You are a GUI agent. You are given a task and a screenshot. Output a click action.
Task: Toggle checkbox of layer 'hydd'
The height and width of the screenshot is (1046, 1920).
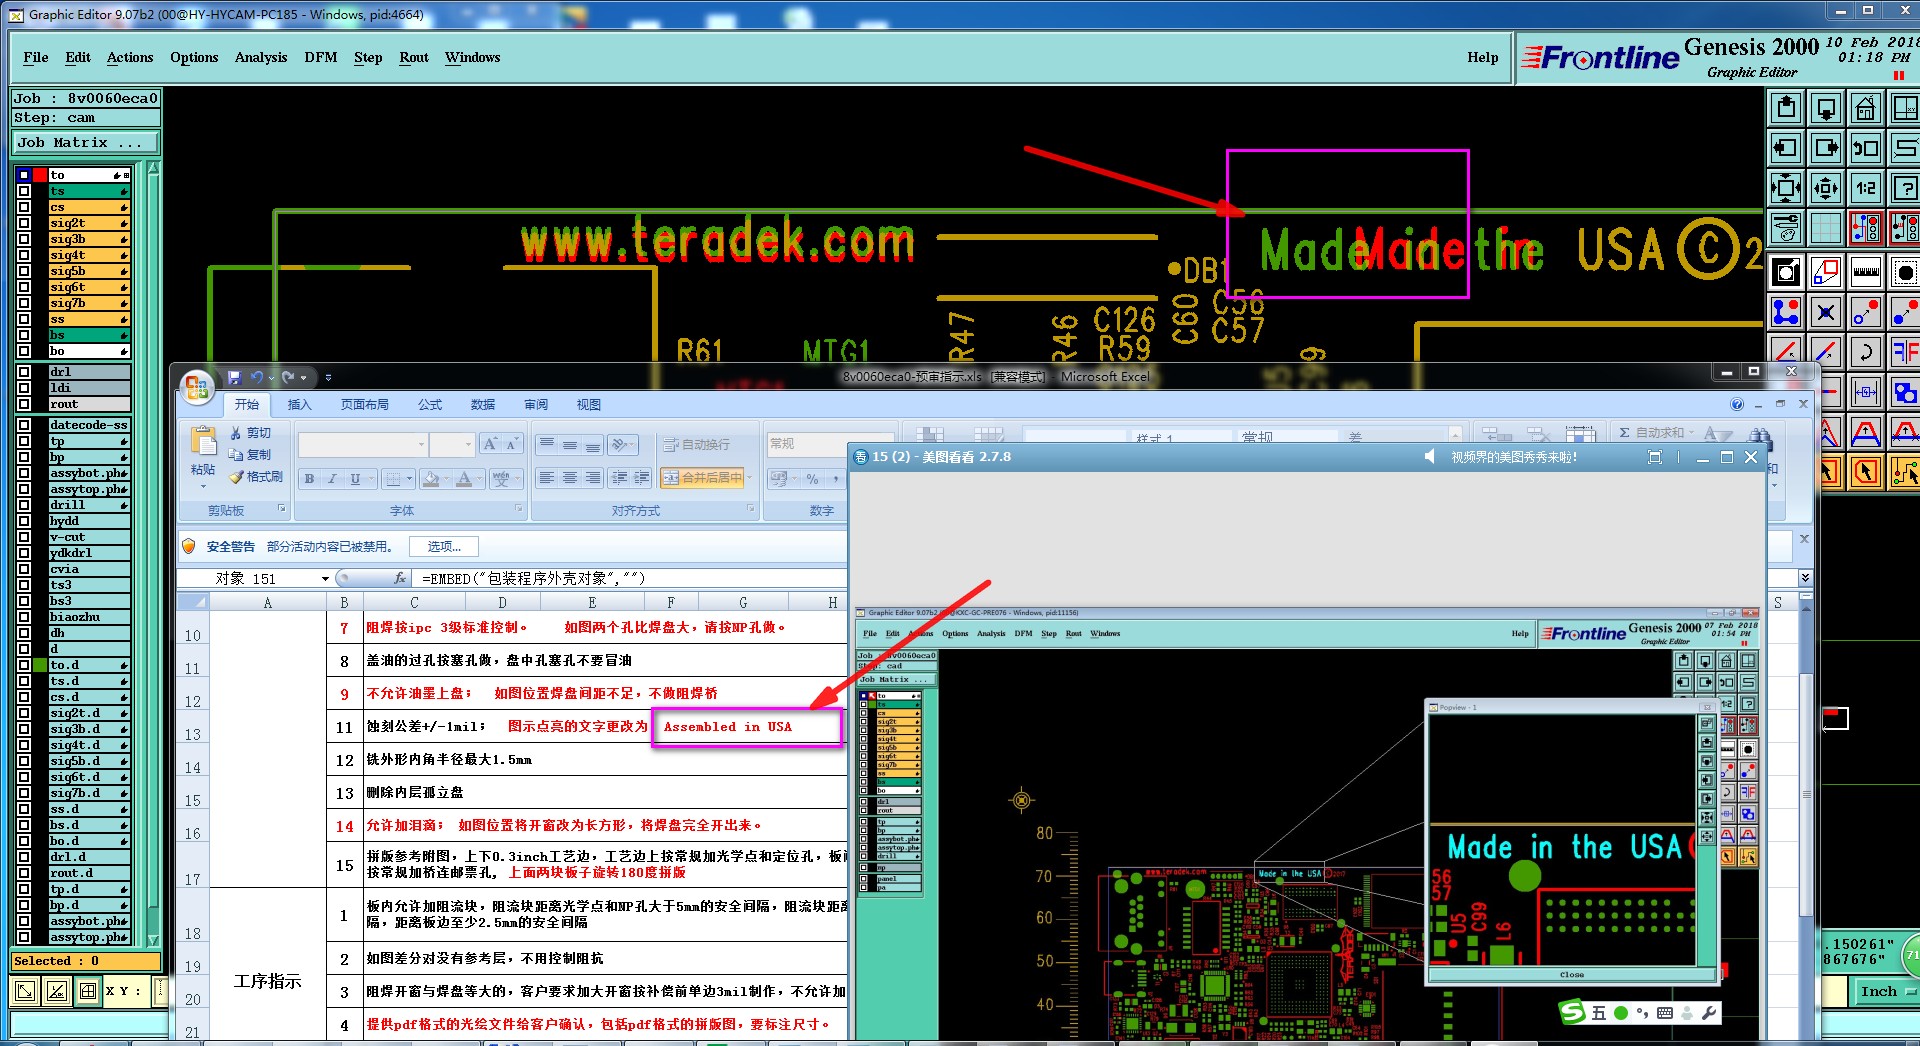[24, 521]
